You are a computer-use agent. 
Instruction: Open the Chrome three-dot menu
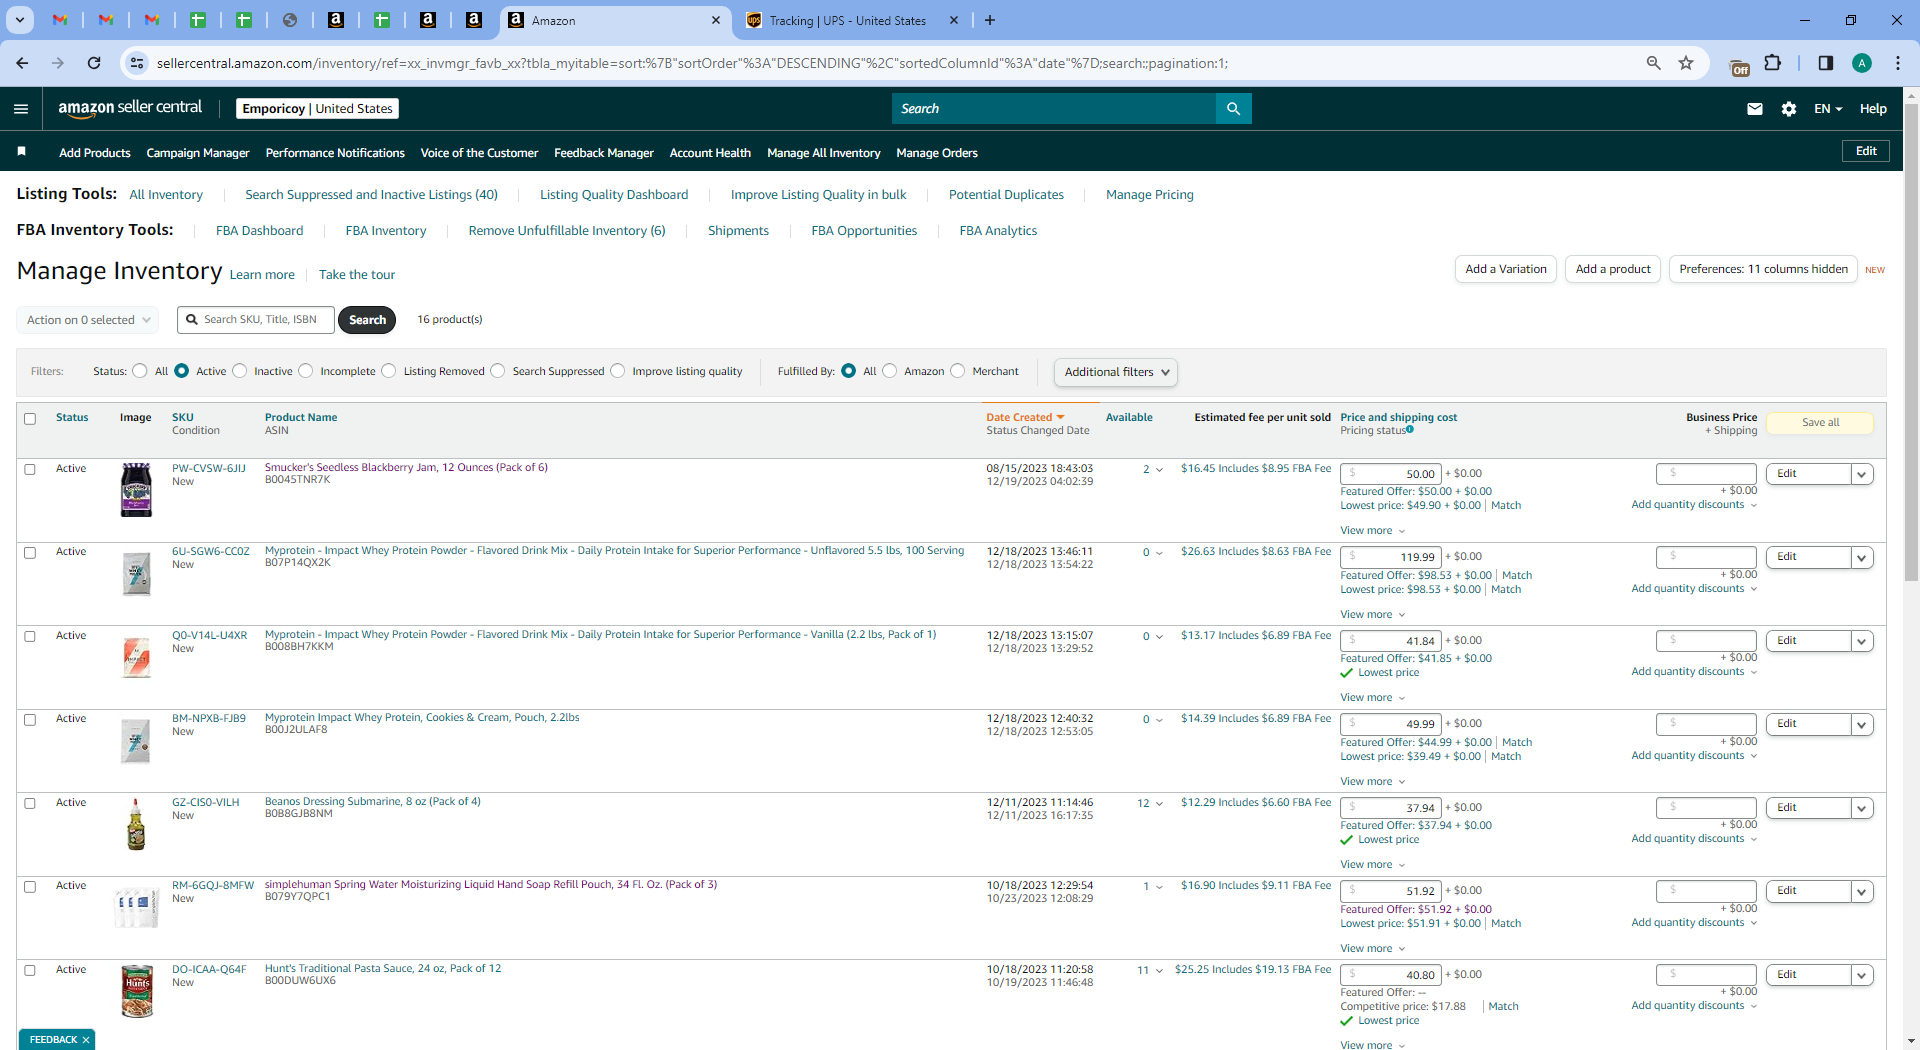(1898, 63)
